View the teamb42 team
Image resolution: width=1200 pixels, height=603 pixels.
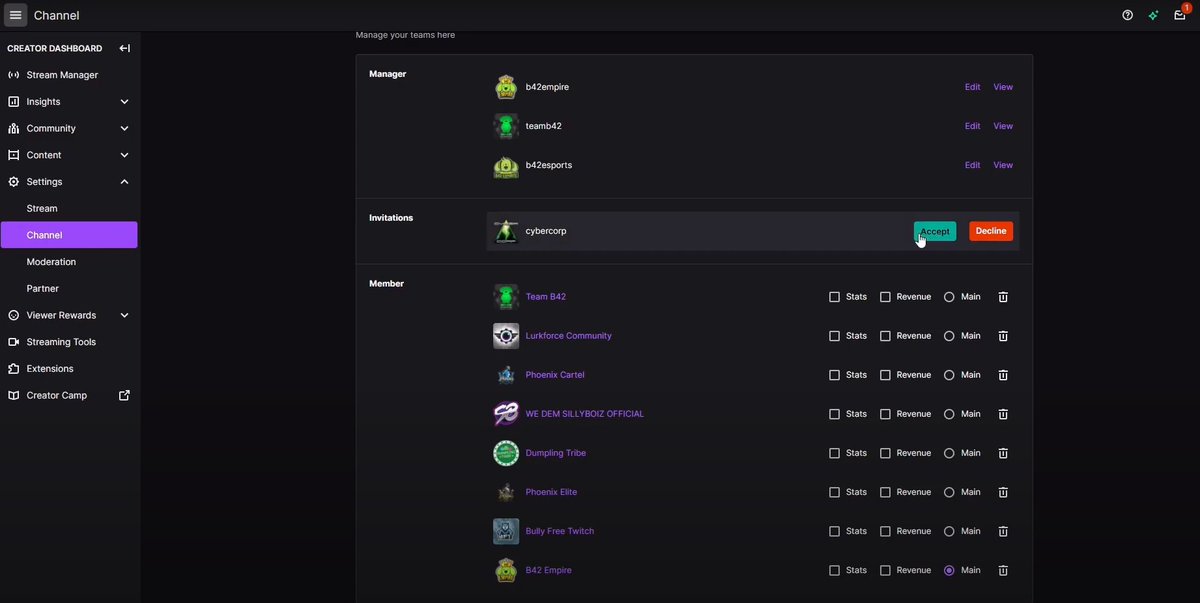click(1003, 126)
